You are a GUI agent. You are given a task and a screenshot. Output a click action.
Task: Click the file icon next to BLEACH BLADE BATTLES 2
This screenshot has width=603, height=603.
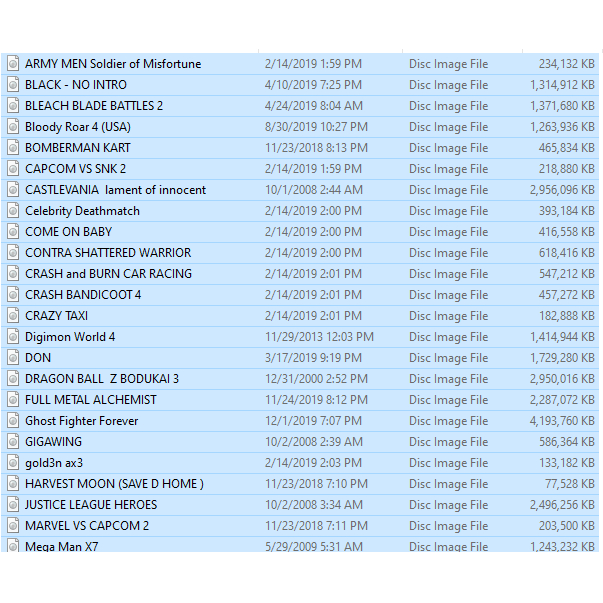[13, 106]
